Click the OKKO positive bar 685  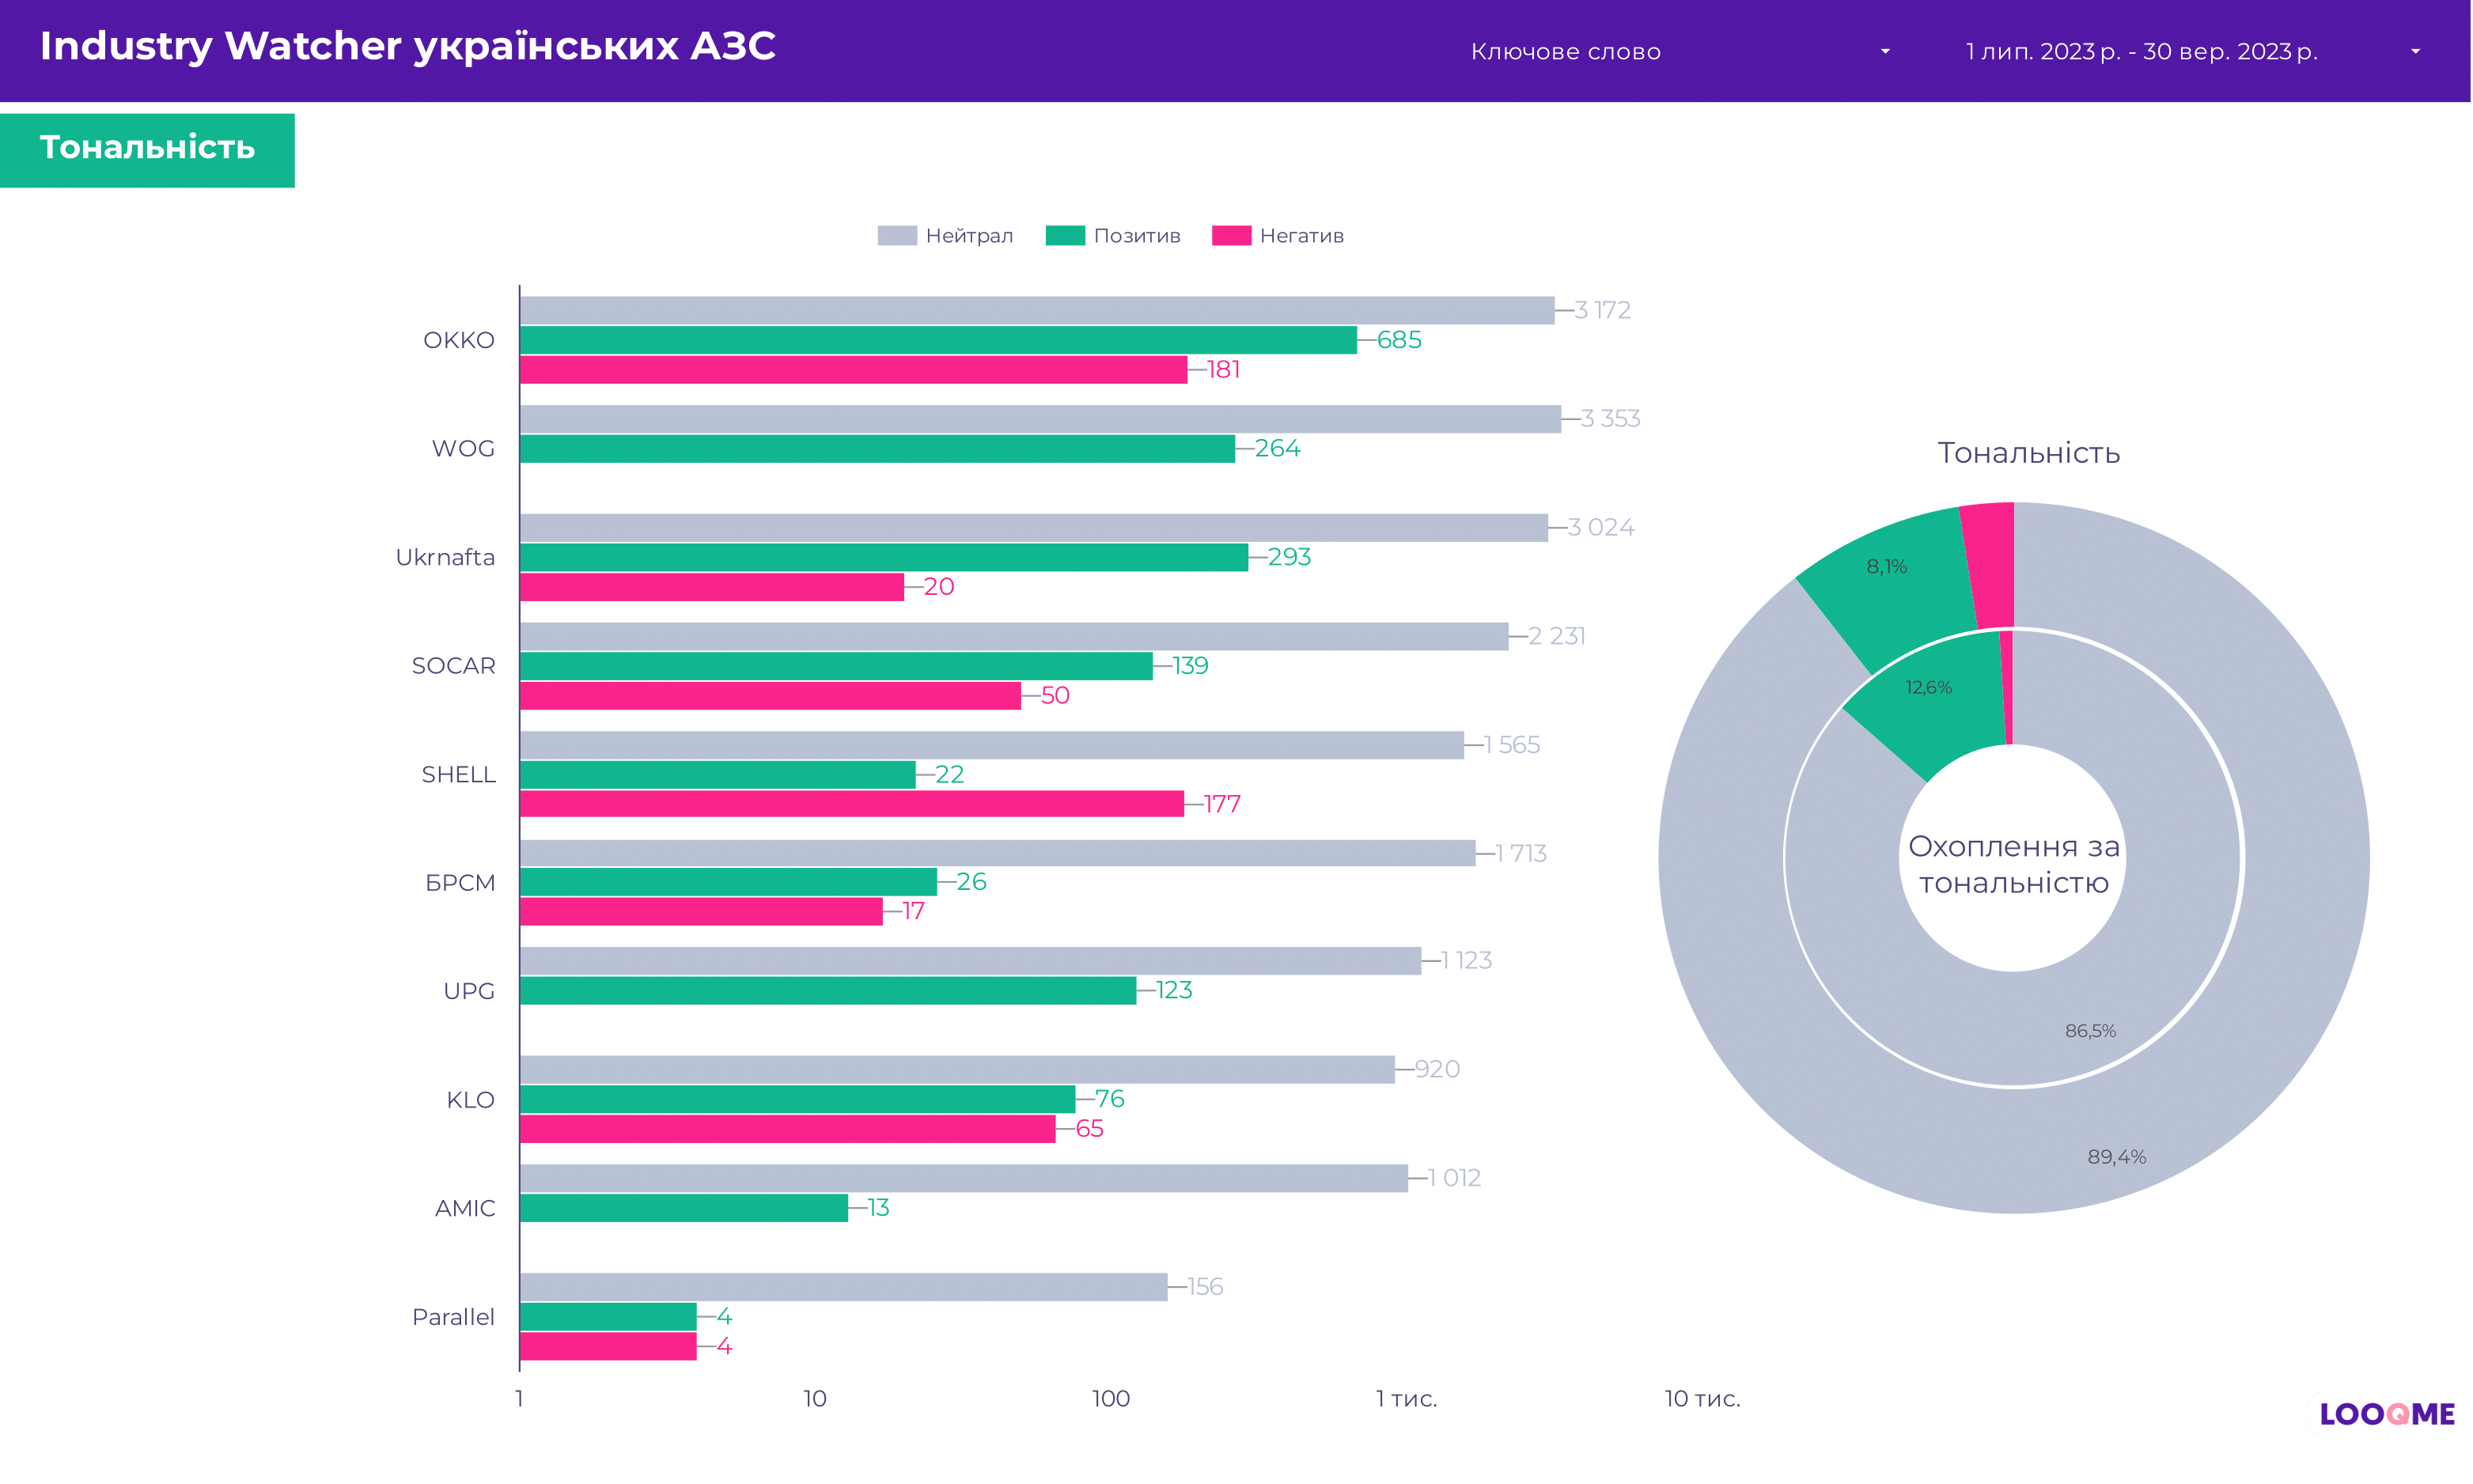pos(938,340)
